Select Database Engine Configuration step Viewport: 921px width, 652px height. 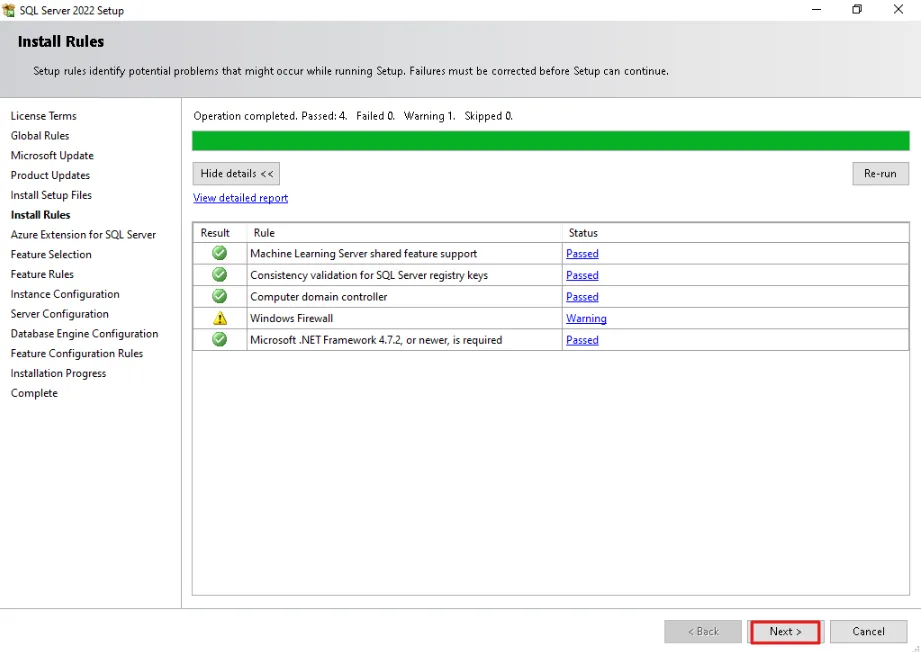(x=85, y=334)
